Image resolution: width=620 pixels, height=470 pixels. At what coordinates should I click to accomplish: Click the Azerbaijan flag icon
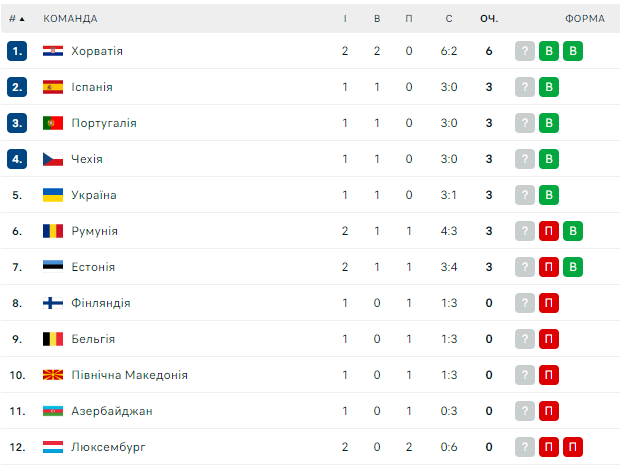point(53,411)
